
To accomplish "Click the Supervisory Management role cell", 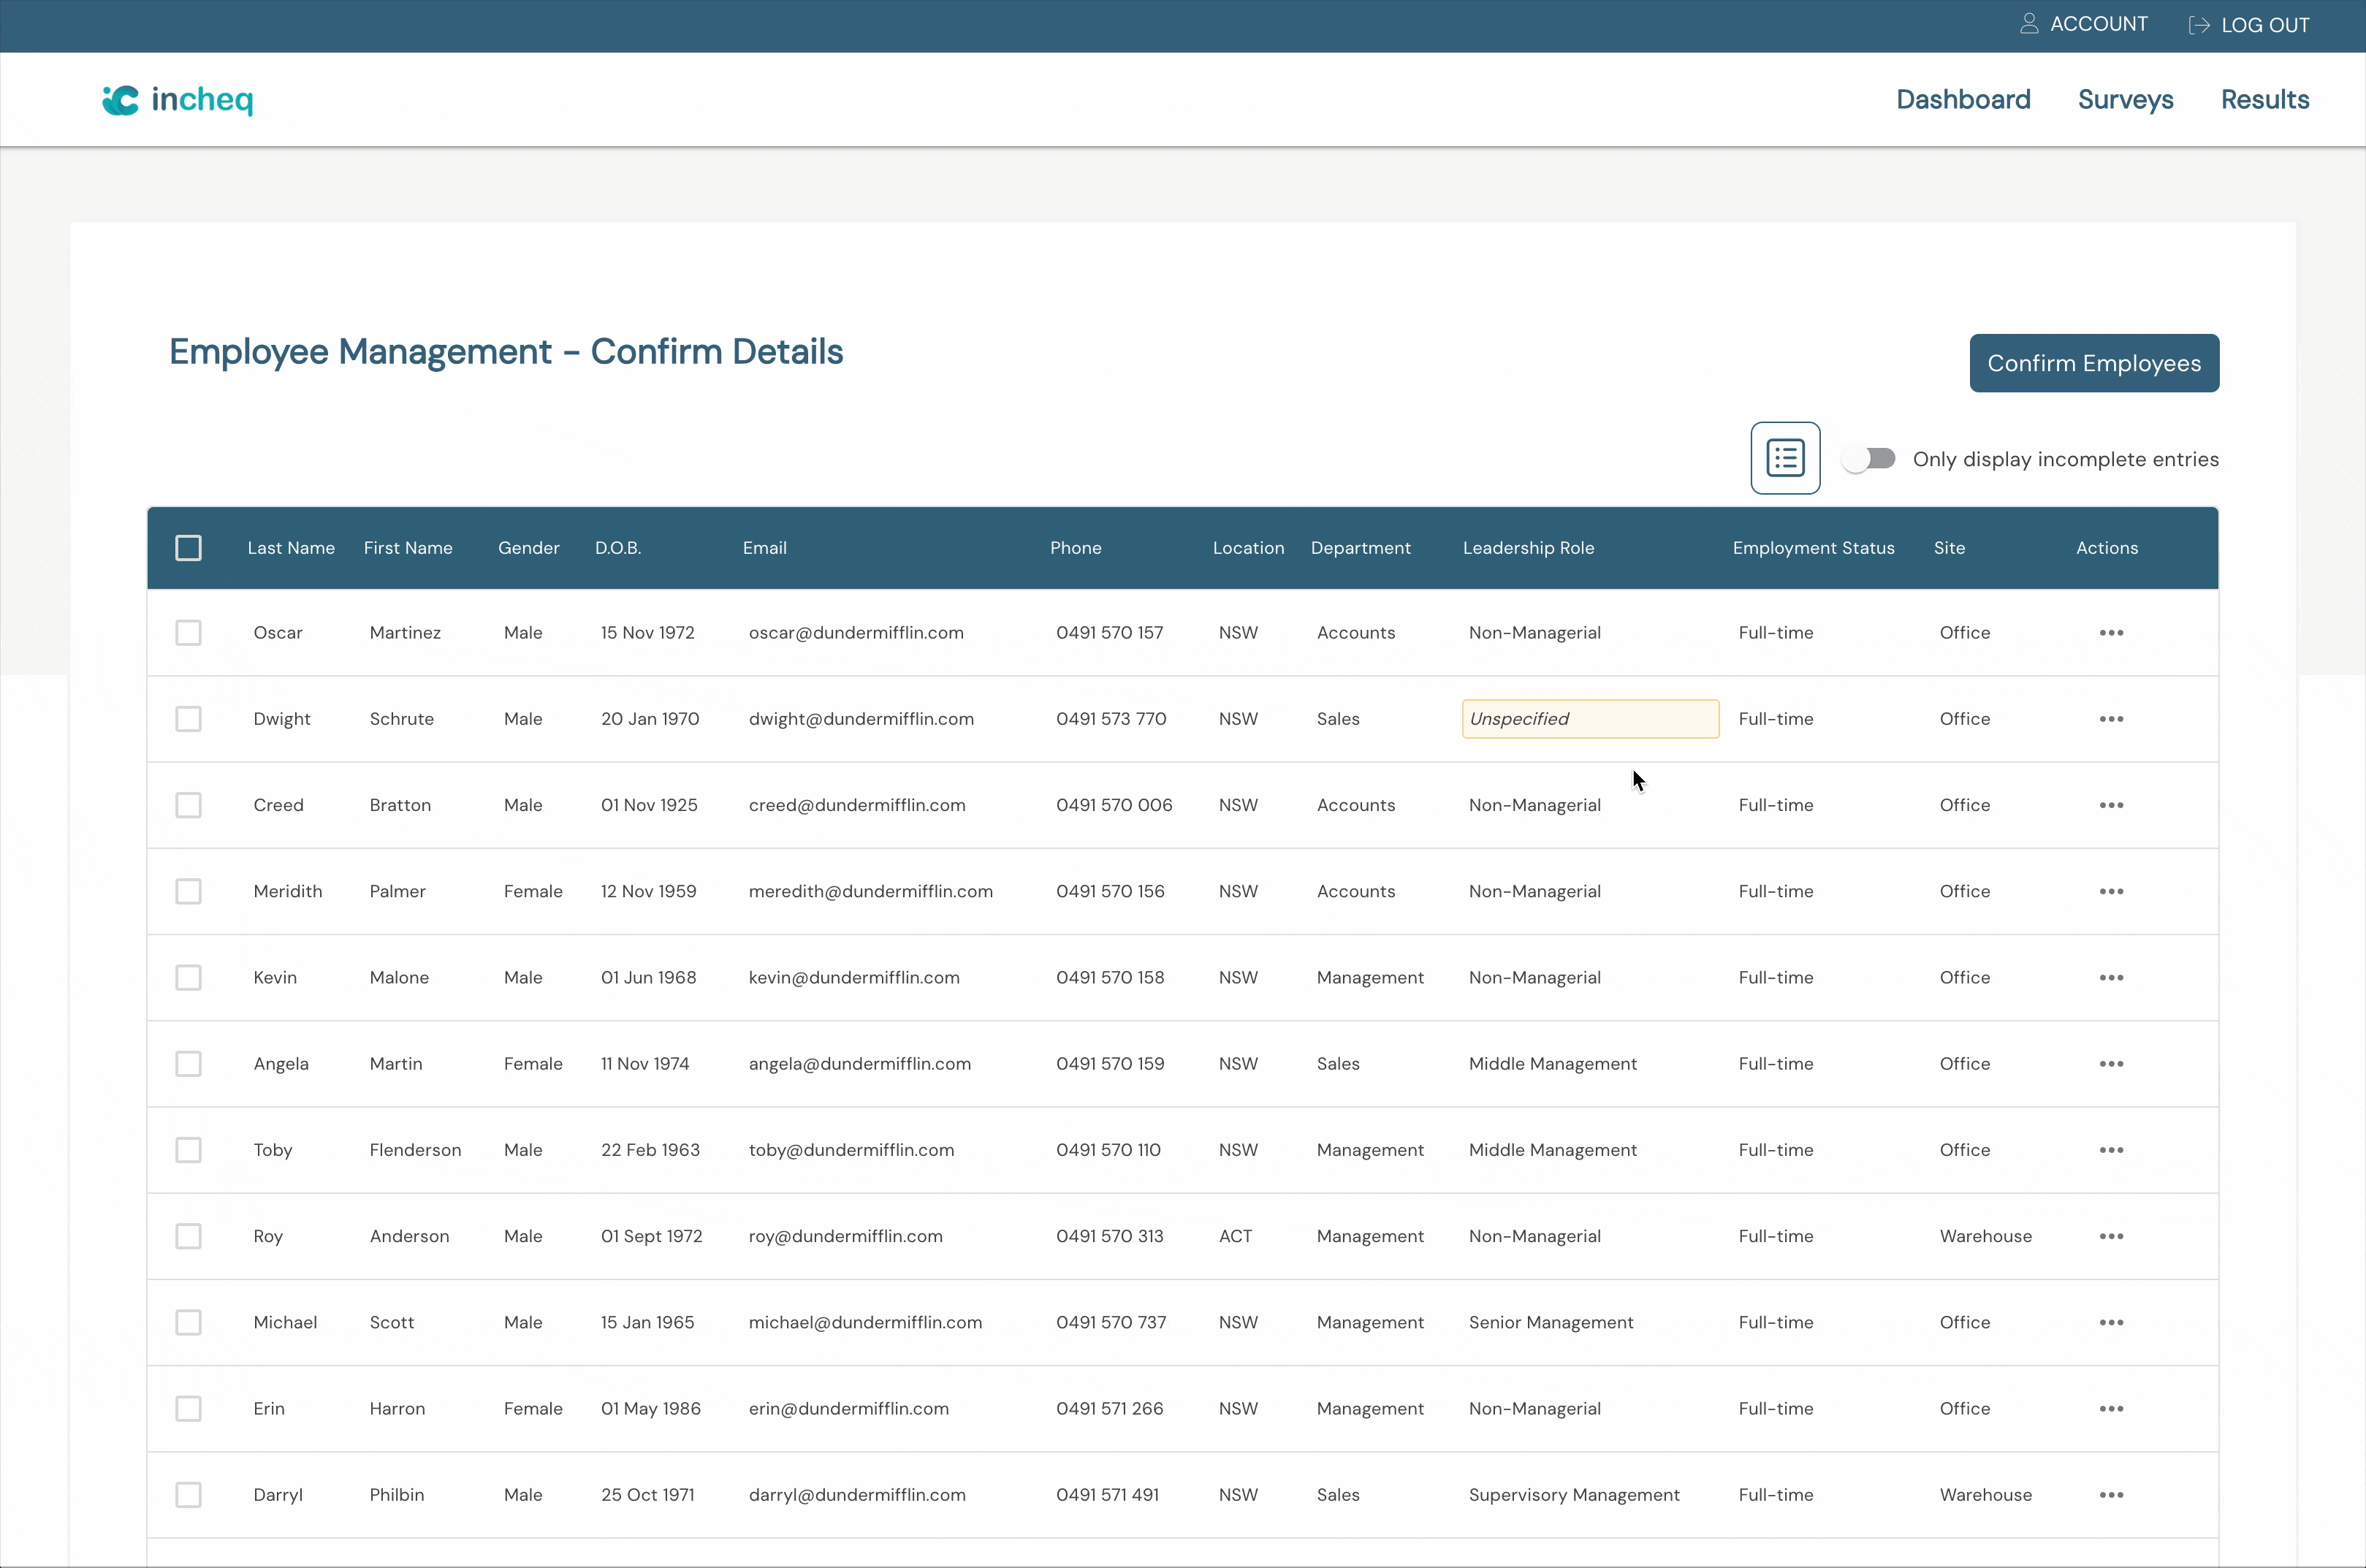I will [x=1574, y=1495].
